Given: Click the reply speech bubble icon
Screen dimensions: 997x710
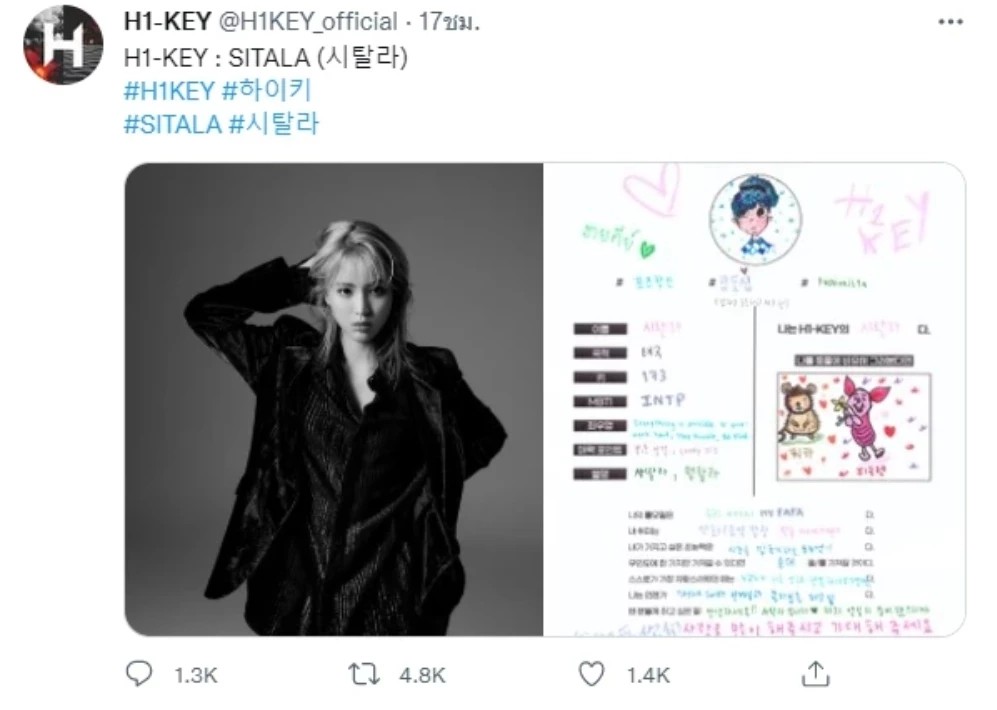Looking at the screenshot, I should coord(139,674).
